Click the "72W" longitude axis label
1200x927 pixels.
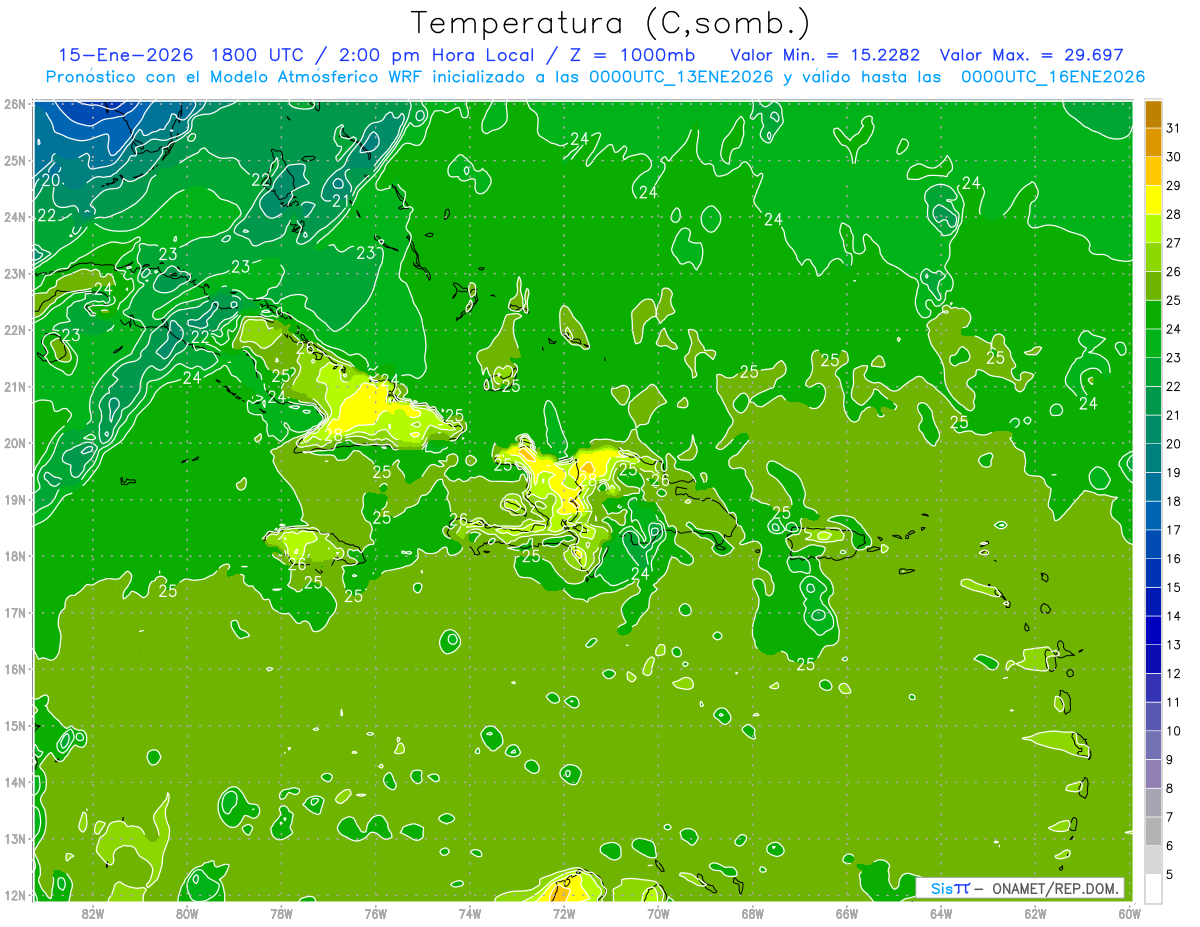click(564, 913)
